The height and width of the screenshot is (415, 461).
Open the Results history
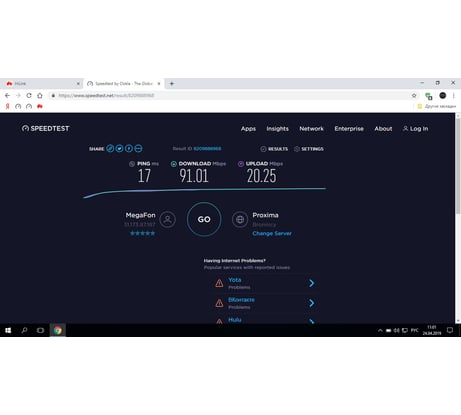click(274, 149)
